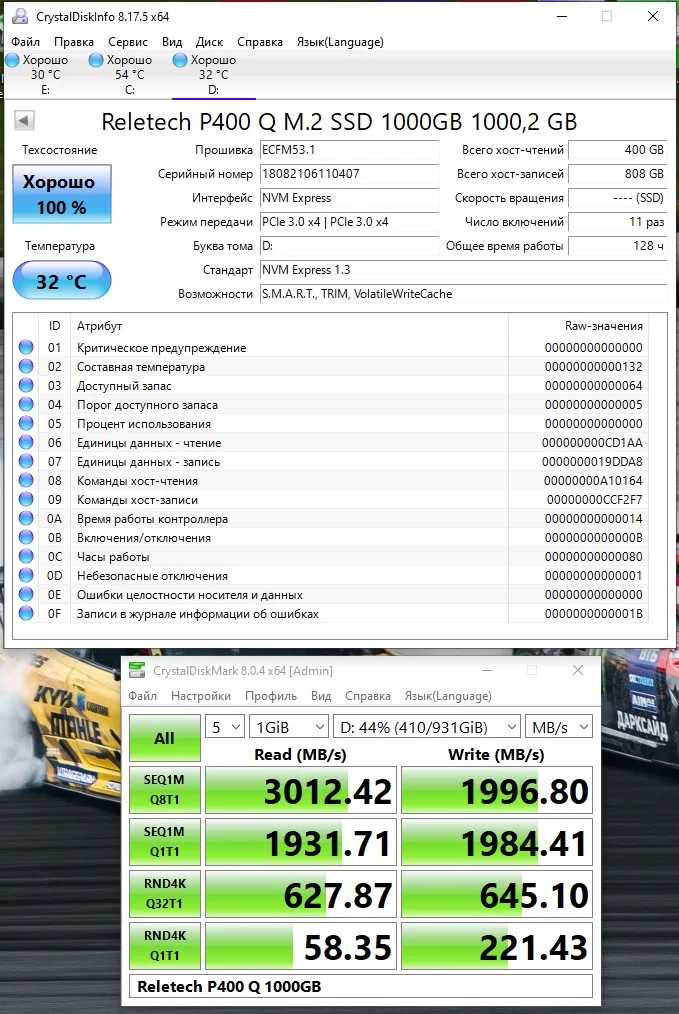679x1014 pixels.
Task: Click status circle for attribute 01 Критическое предупреждение
Action: (x=26, y=347)
